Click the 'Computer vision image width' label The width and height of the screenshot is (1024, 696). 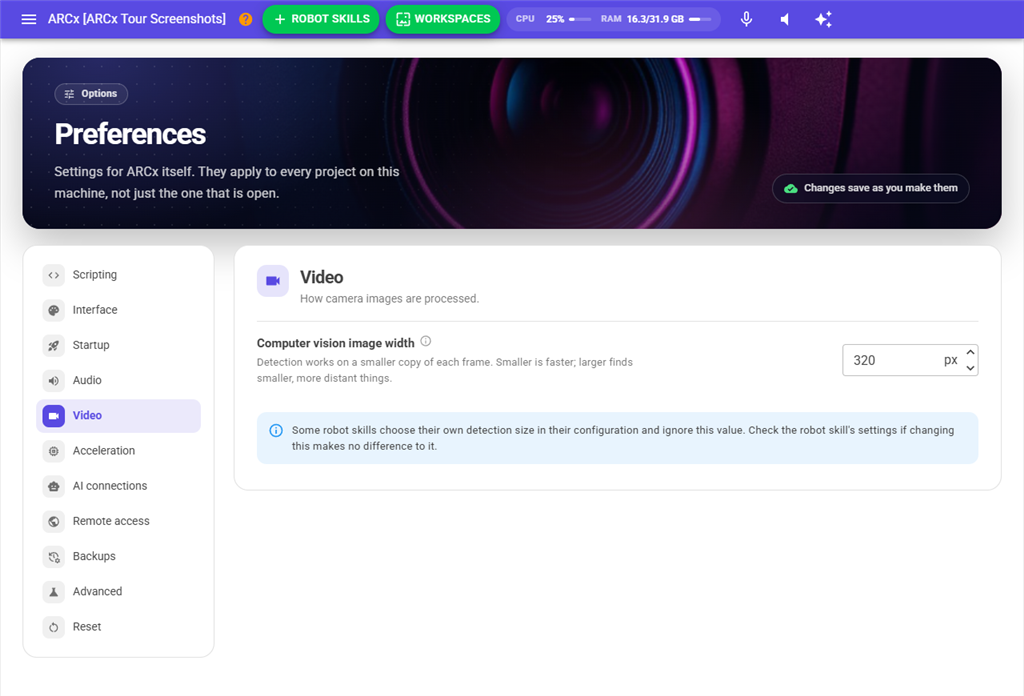[x=336, y=343]
